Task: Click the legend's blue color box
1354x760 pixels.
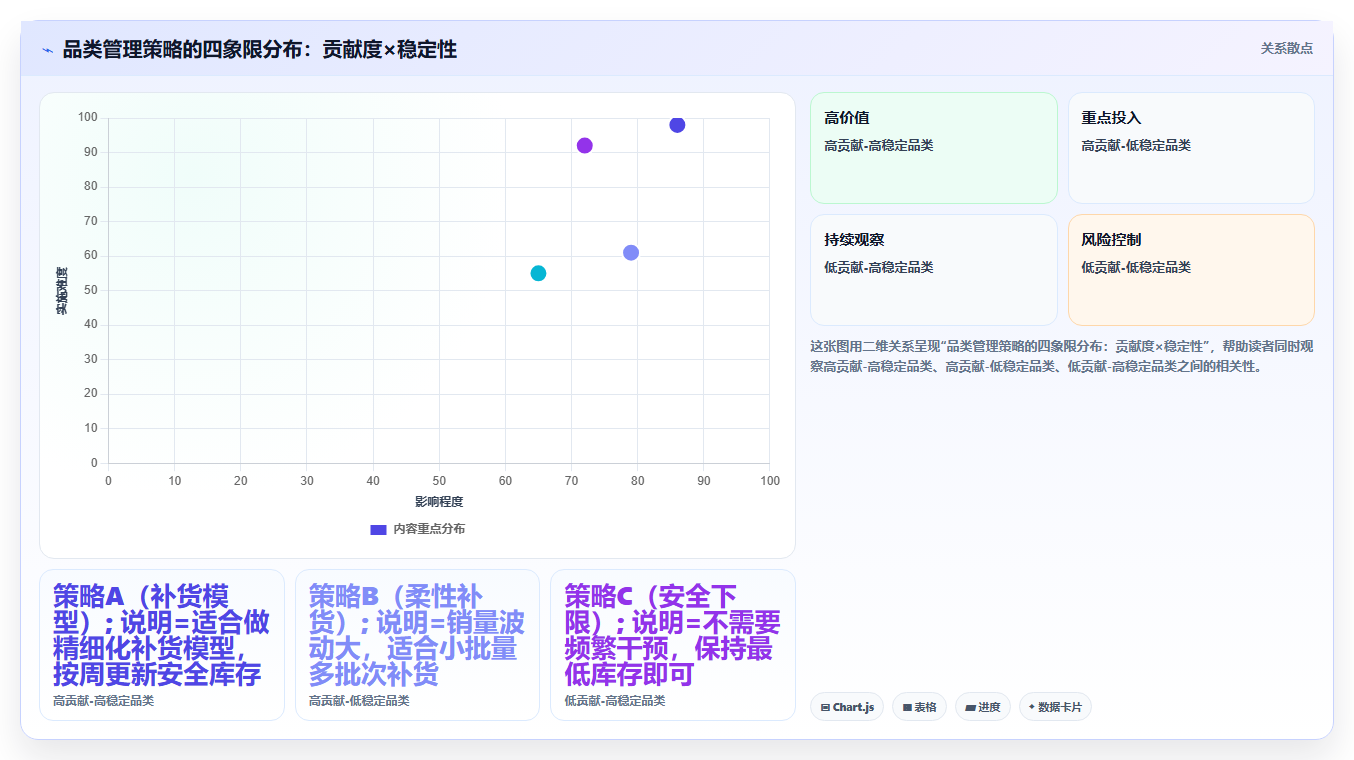Action: 378,529
